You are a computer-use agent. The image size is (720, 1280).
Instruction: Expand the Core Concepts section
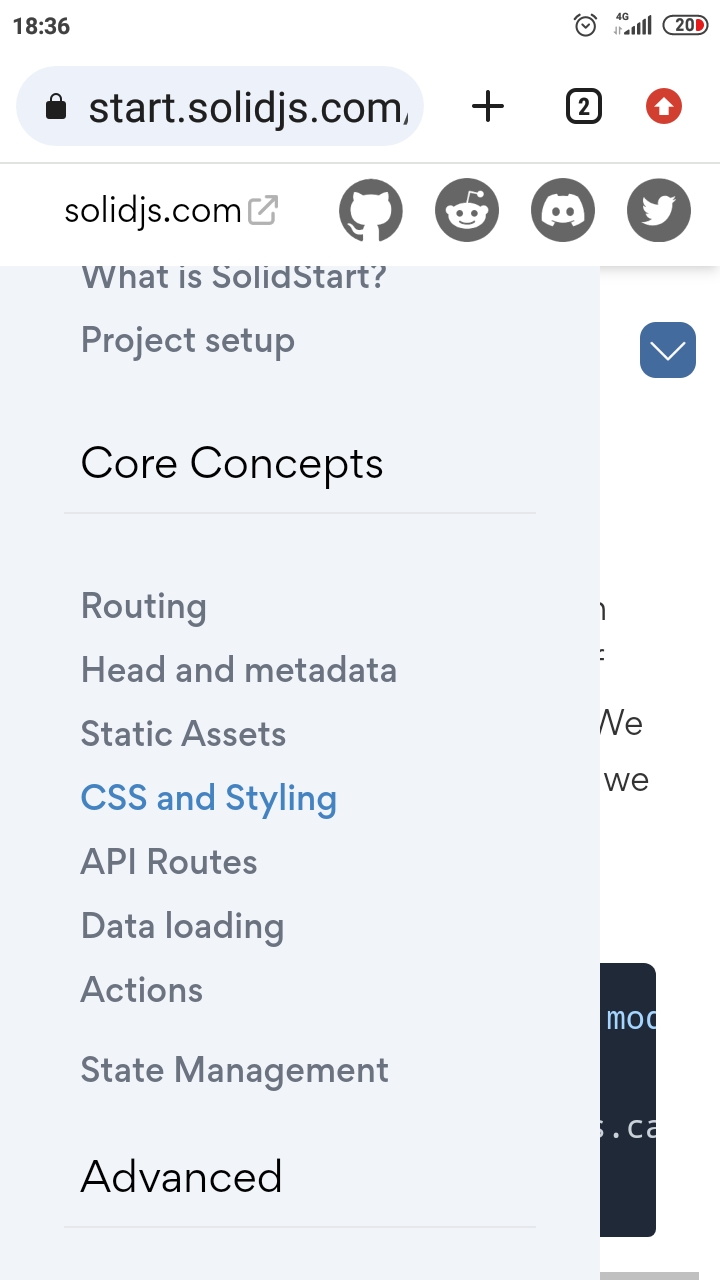pyautogui.click(x=232, y=462)
